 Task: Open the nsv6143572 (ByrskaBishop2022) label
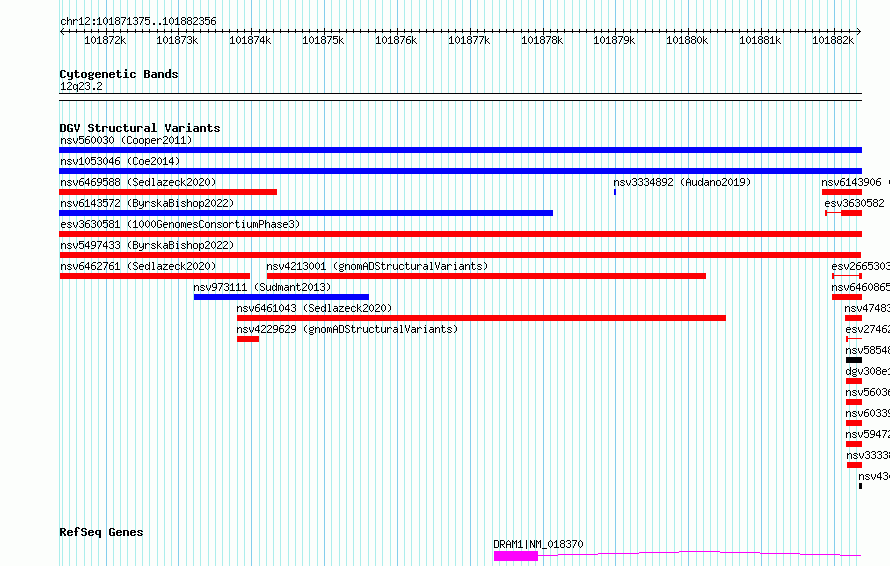pos(147,203)
